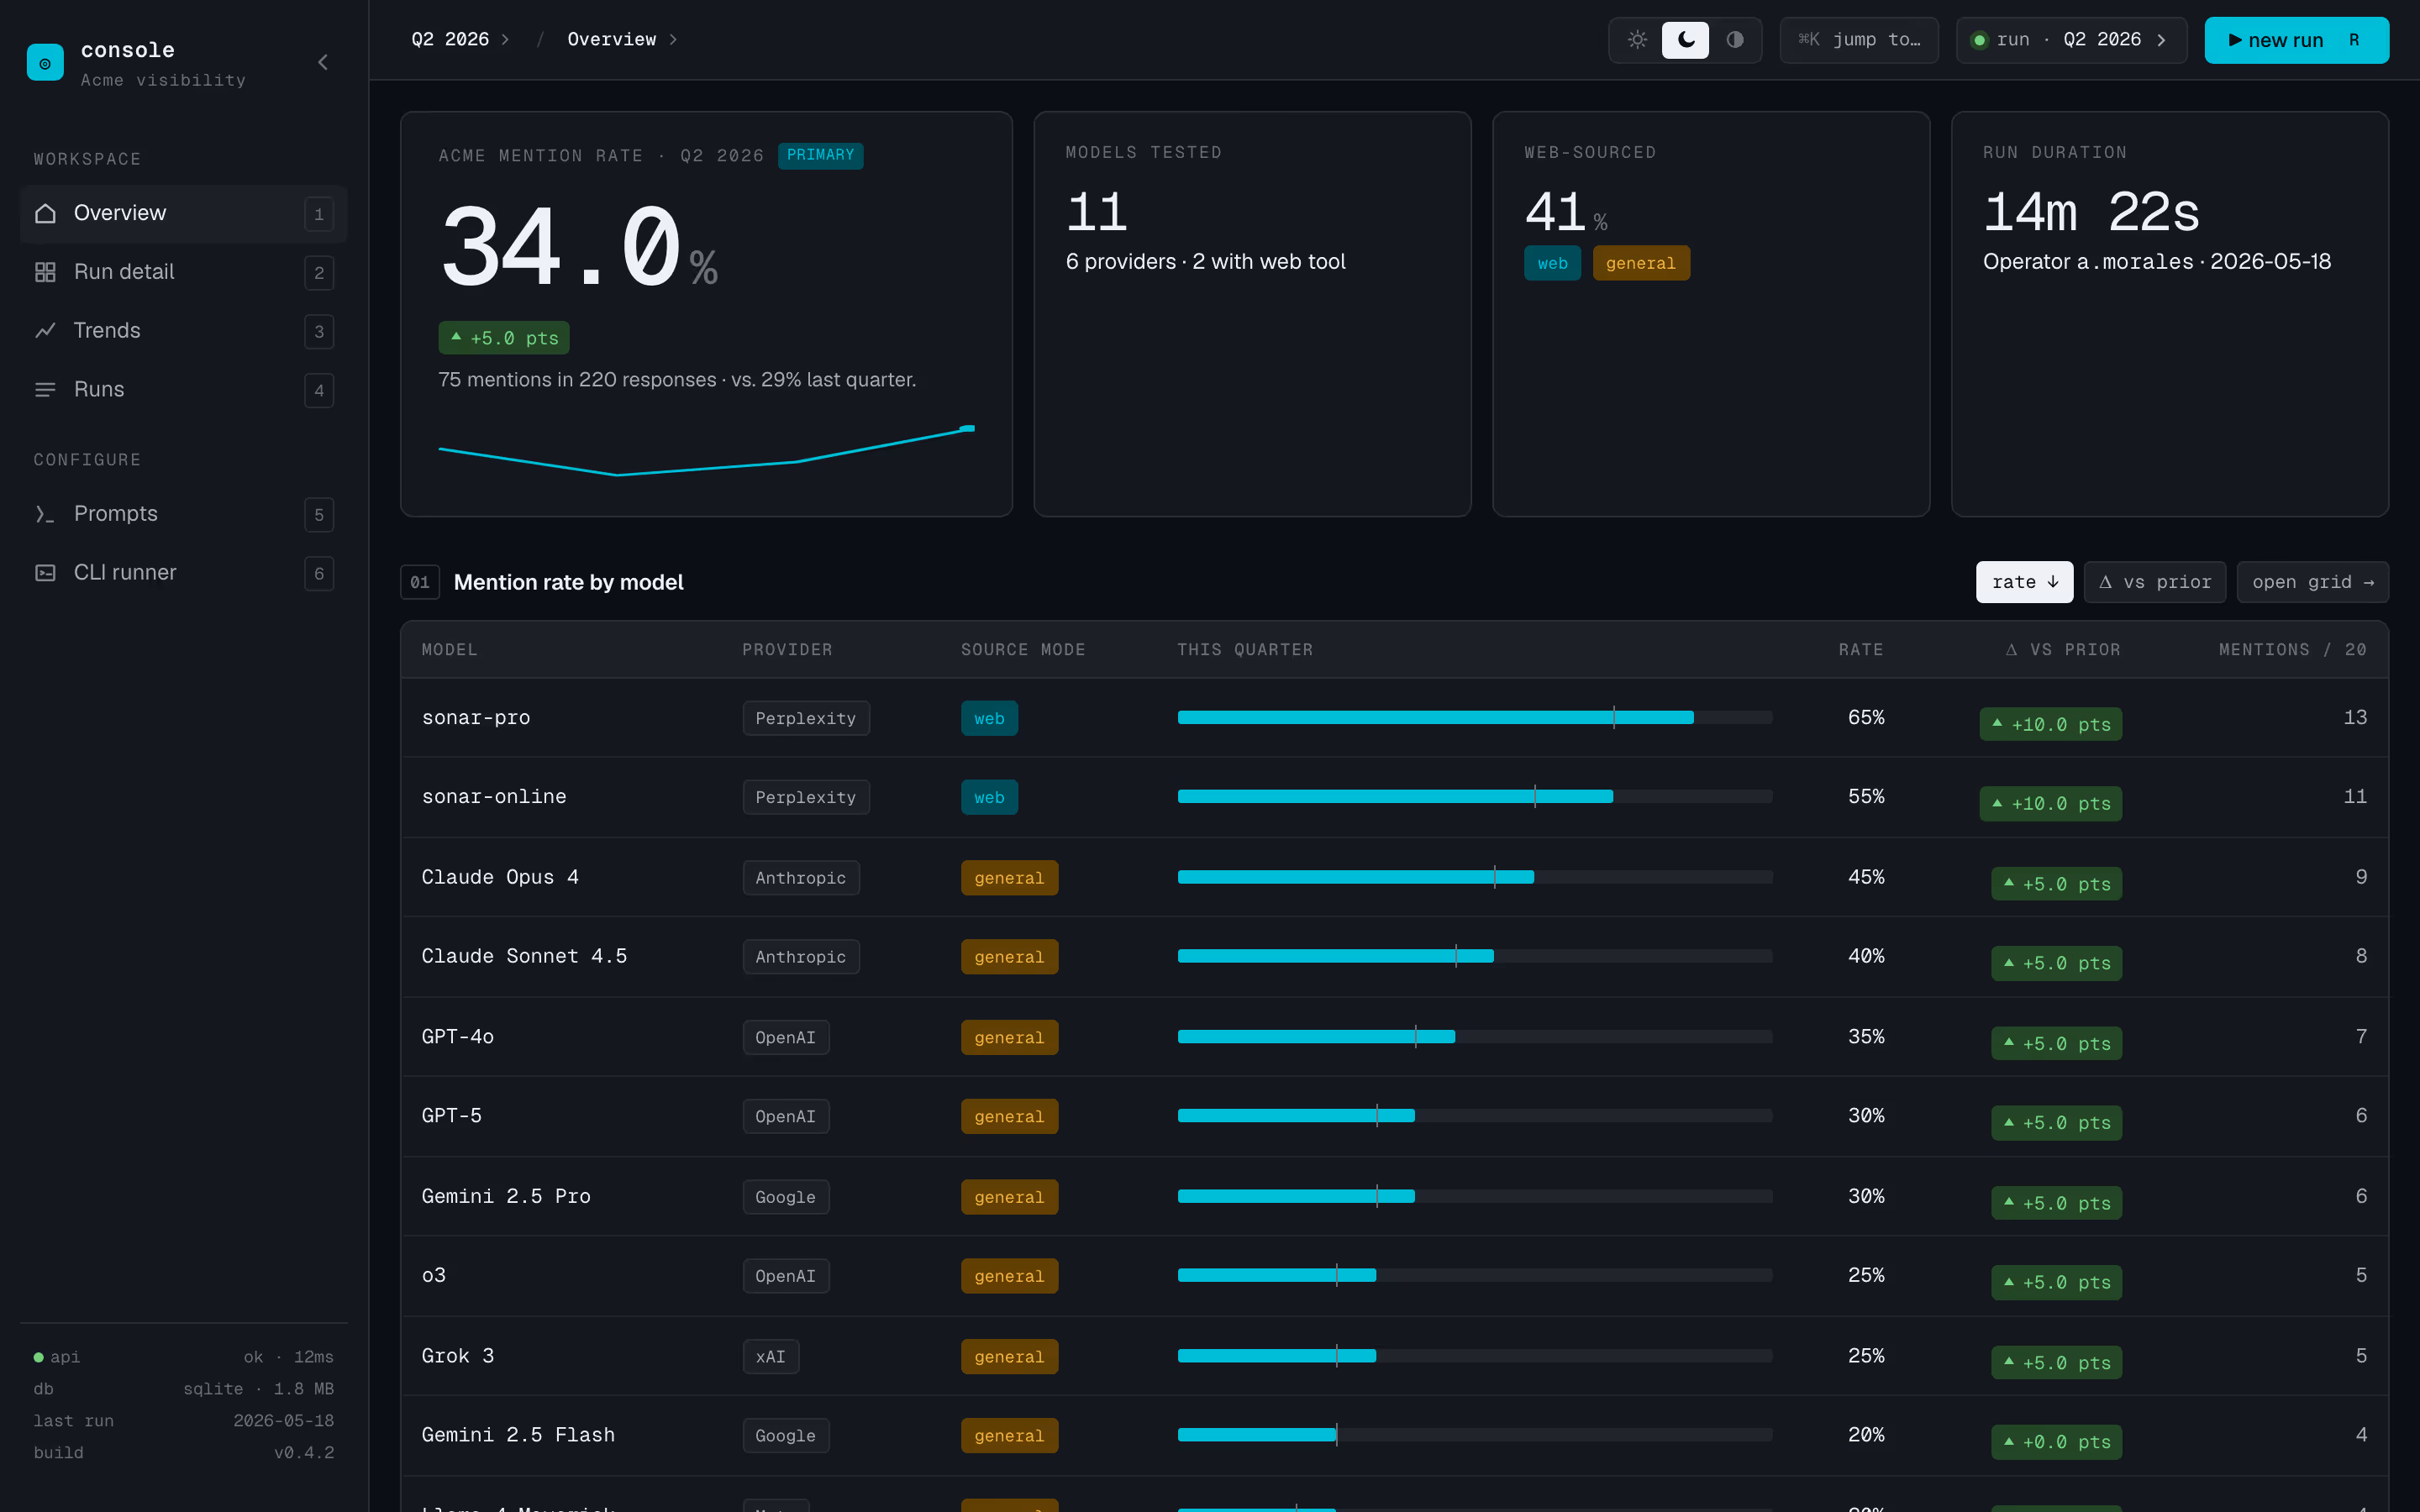Collapse the sidebar with the chevron
2420x1512 pixels.
click(x=323, y=62)
